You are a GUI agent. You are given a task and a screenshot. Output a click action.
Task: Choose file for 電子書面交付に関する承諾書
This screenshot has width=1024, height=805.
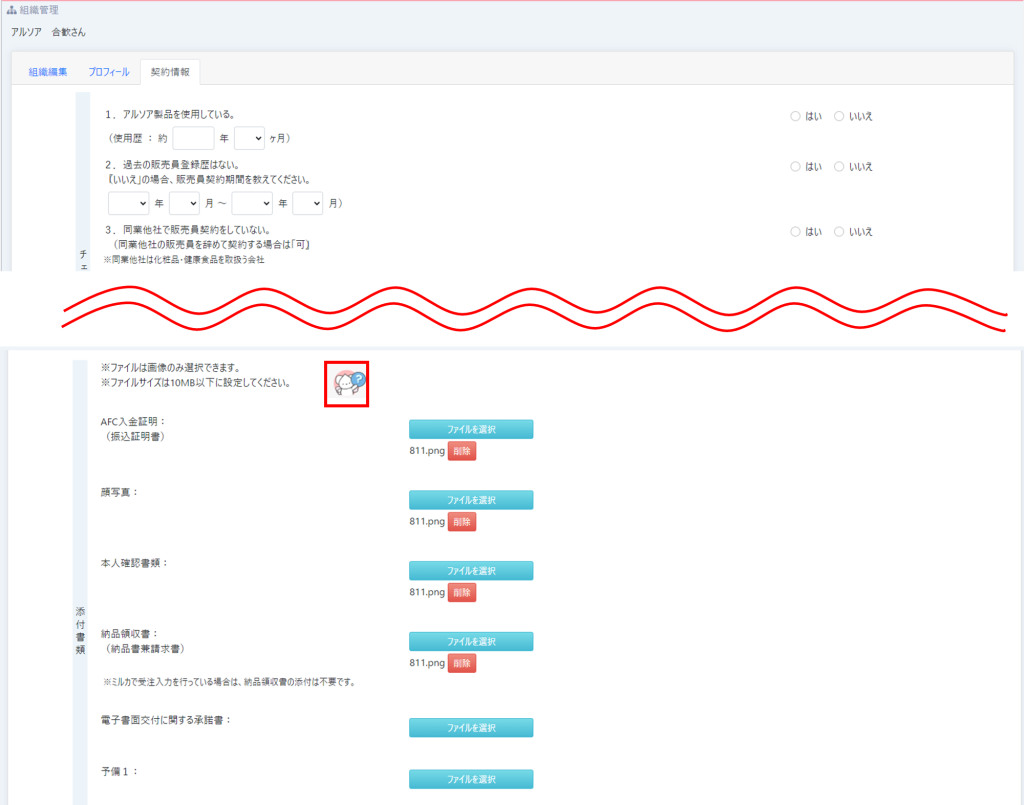[x=471, y=727]
